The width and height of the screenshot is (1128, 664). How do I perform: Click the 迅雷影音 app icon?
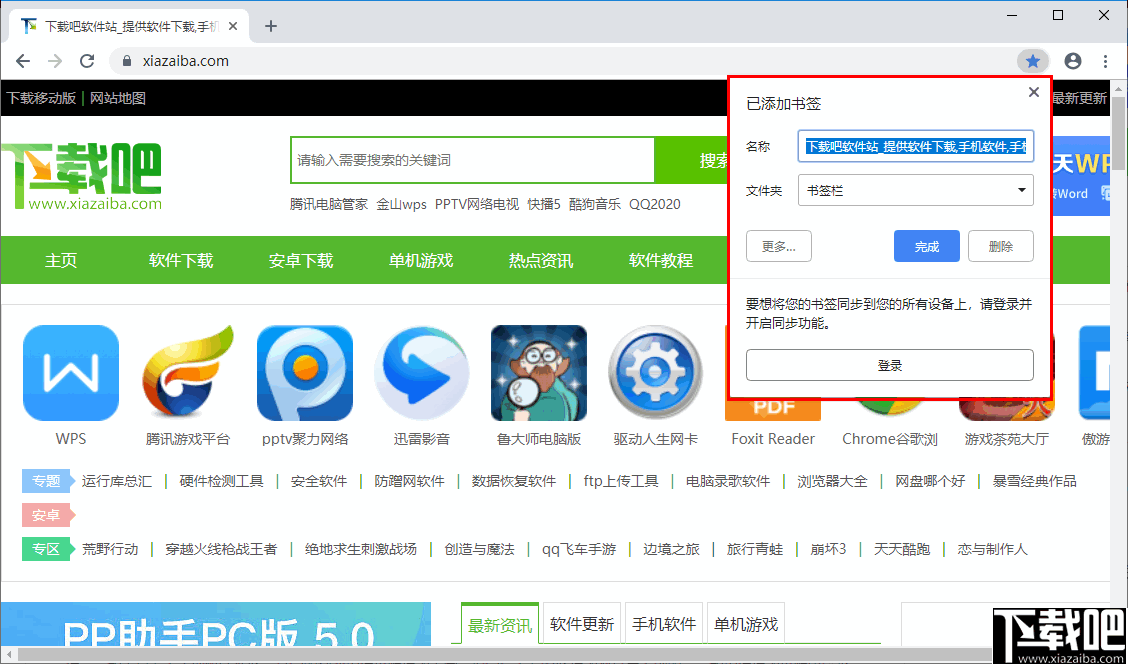[421, 373]
